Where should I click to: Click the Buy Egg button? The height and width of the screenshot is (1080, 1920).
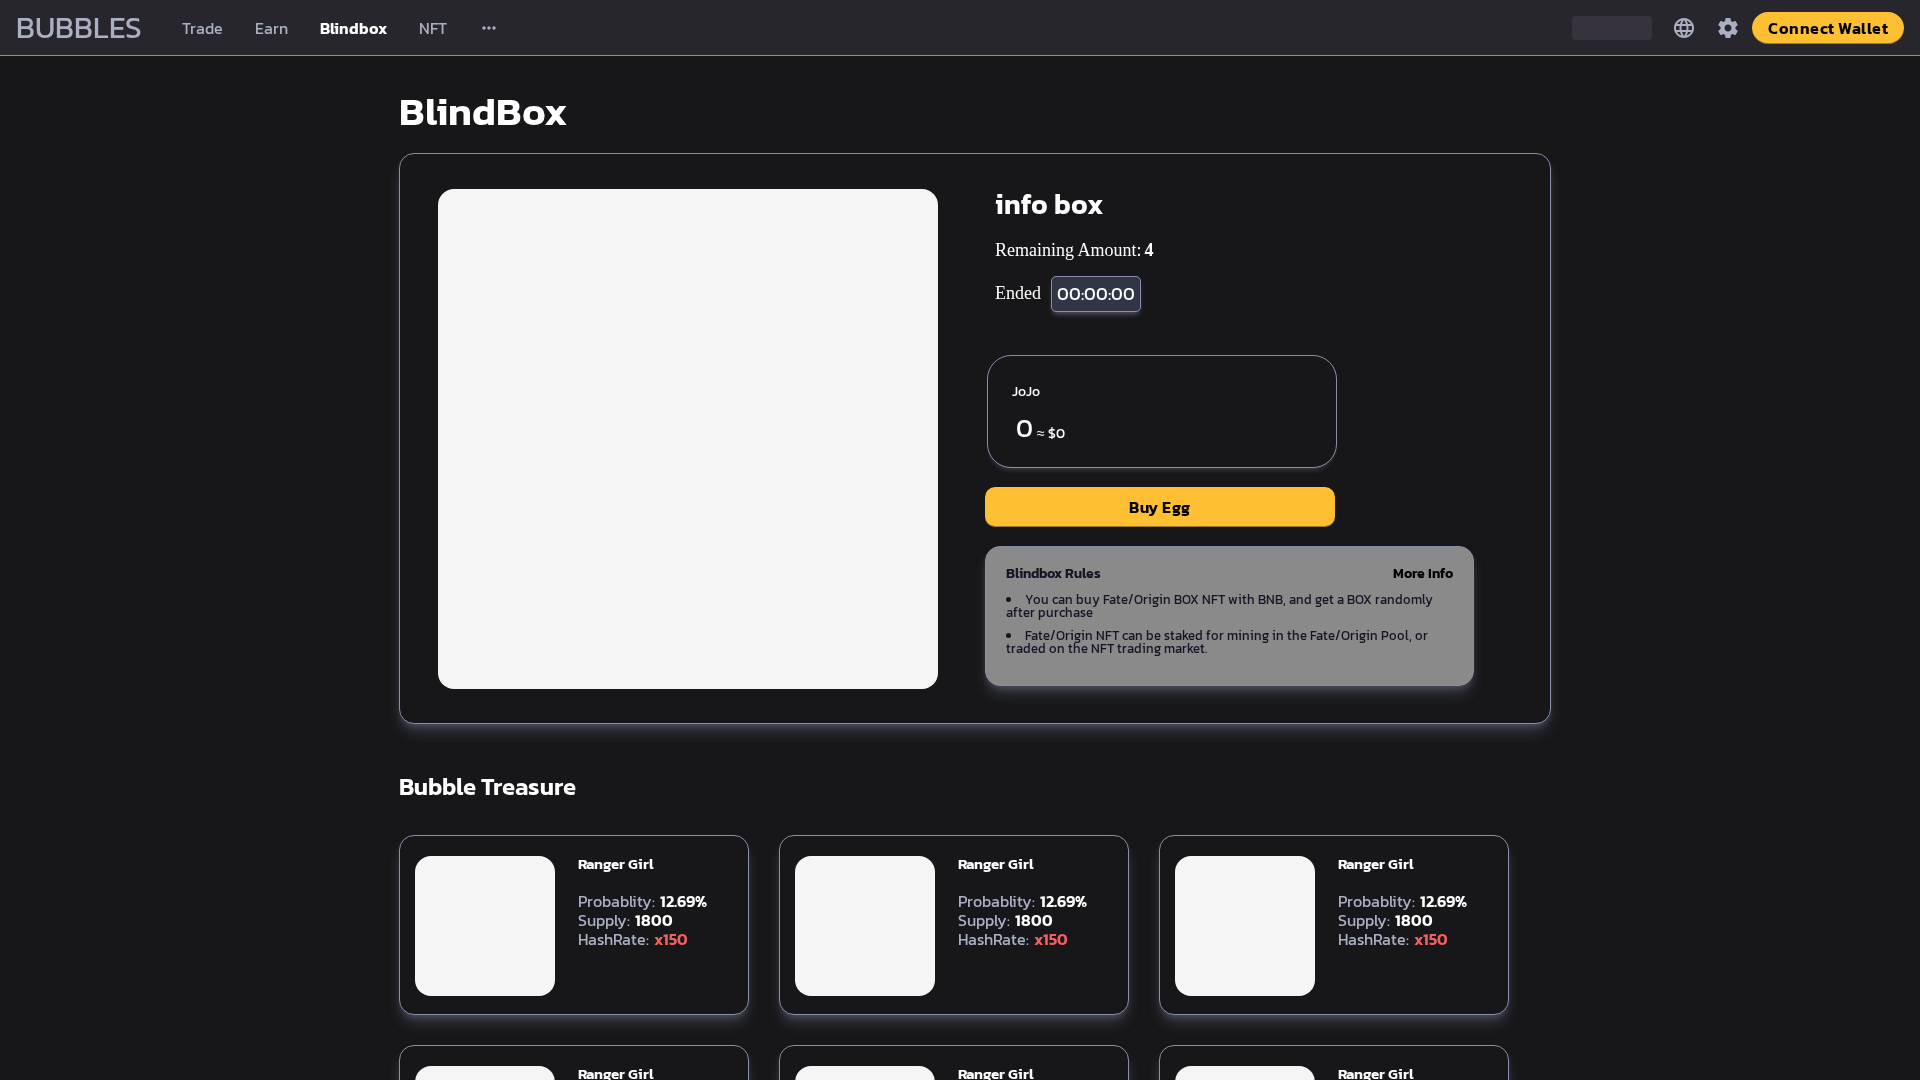coord(1160,507)
